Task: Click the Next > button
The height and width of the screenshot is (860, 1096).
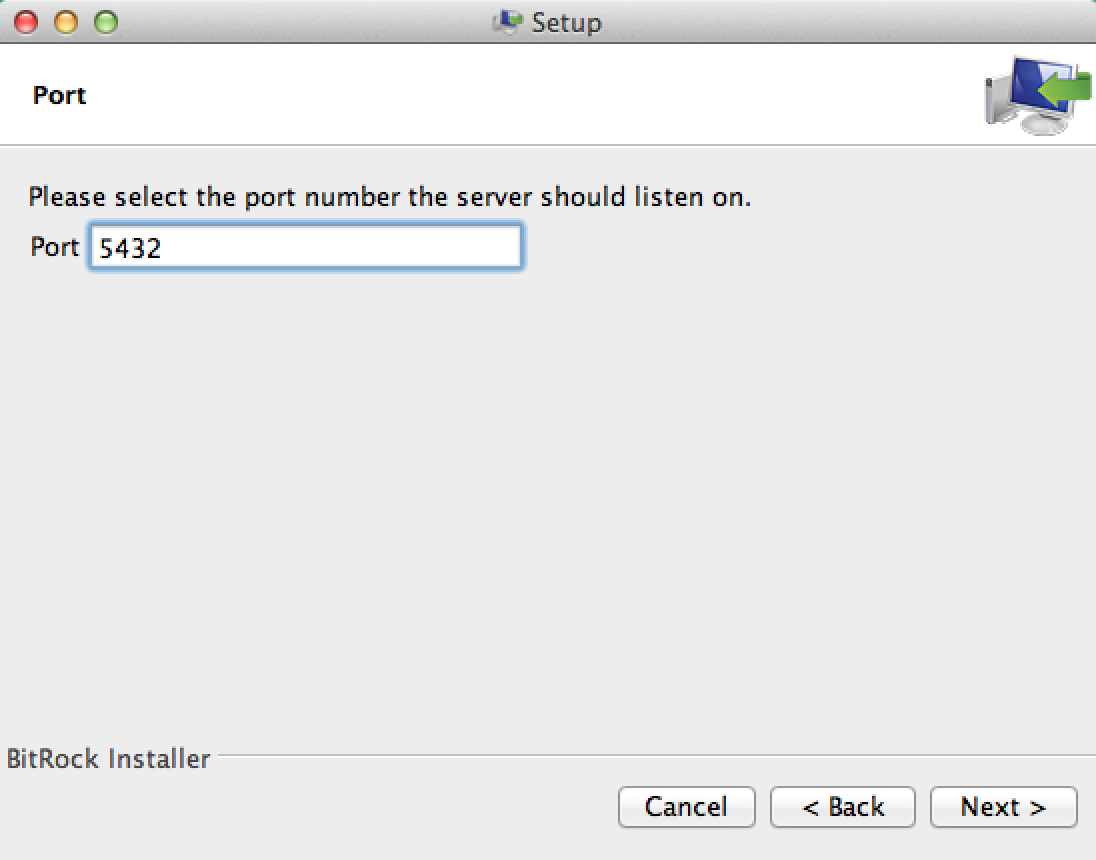Action: (1003, 807)
